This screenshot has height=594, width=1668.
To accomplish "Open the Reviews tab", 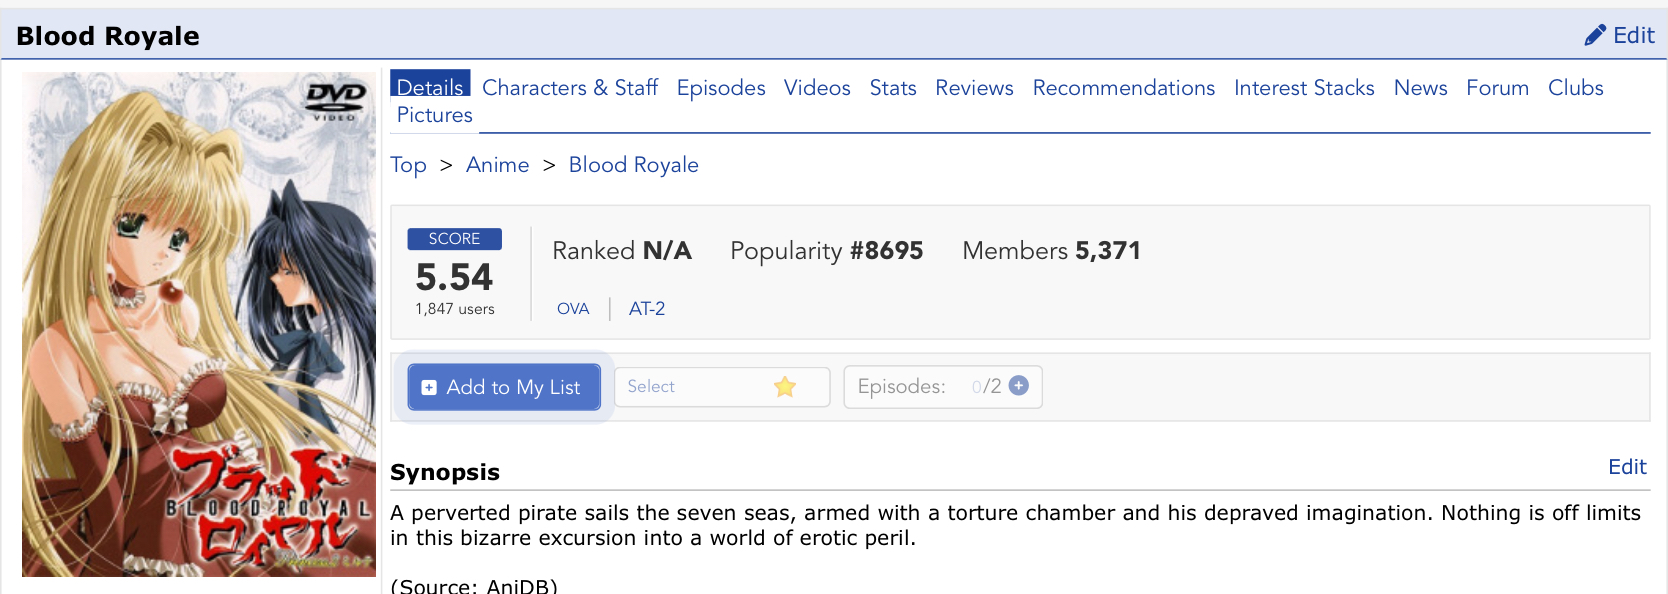I will (974, 88).
